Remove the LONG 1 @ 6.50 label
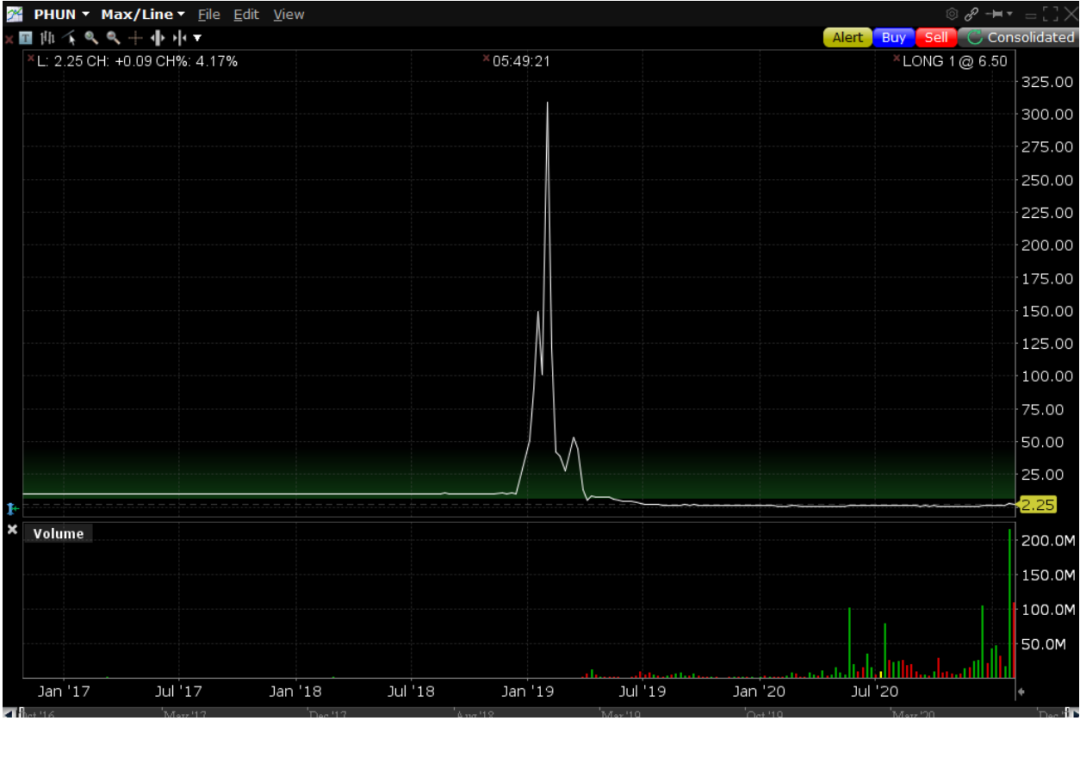The image size is (1080, 758). click(x=897, y=60)
